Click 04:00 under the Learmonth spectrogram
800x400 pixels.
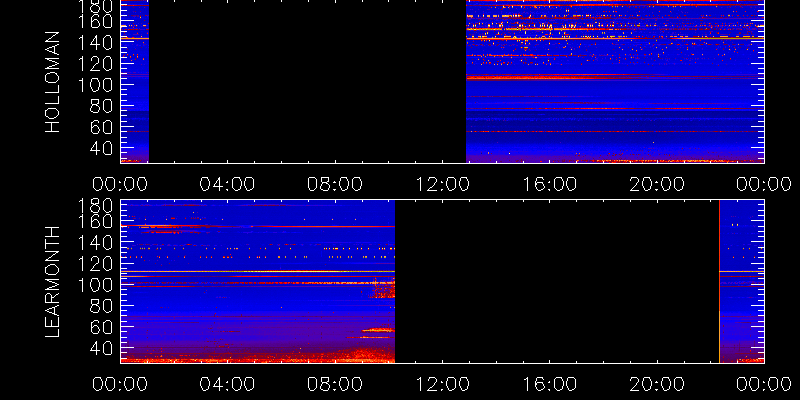(227, 384)
